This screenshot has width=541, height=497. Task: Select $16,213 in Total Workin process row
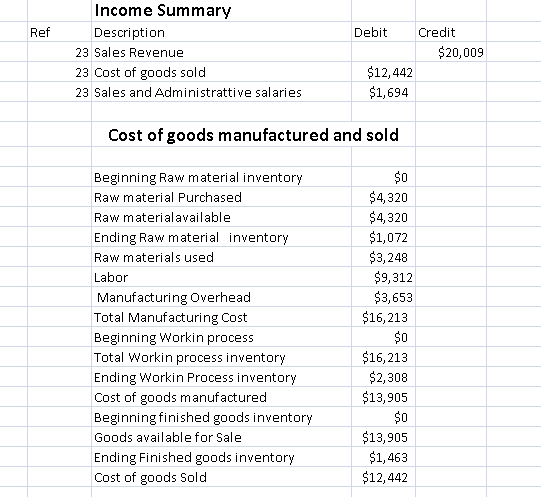pyautogui.click(x=383, y=357)
